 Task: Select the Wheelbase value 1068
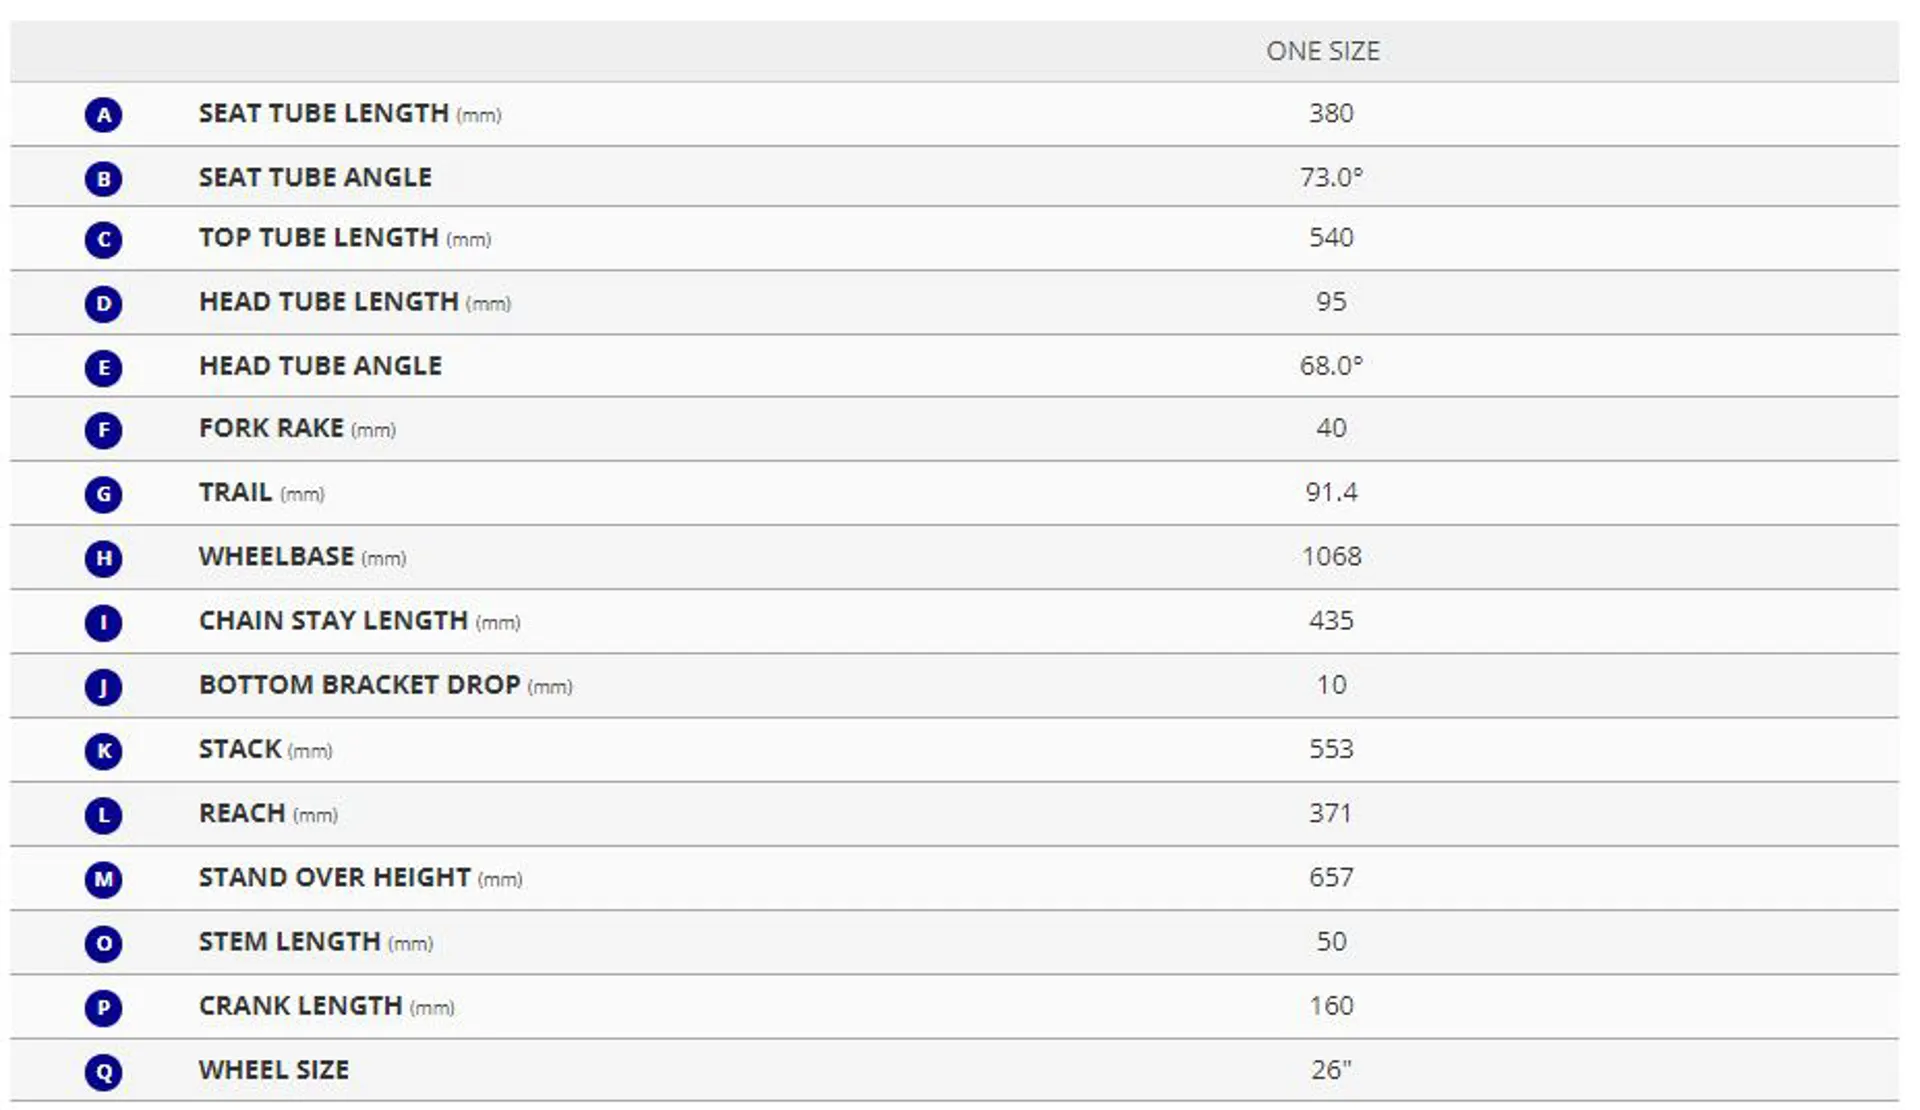tap(1331, 556)
